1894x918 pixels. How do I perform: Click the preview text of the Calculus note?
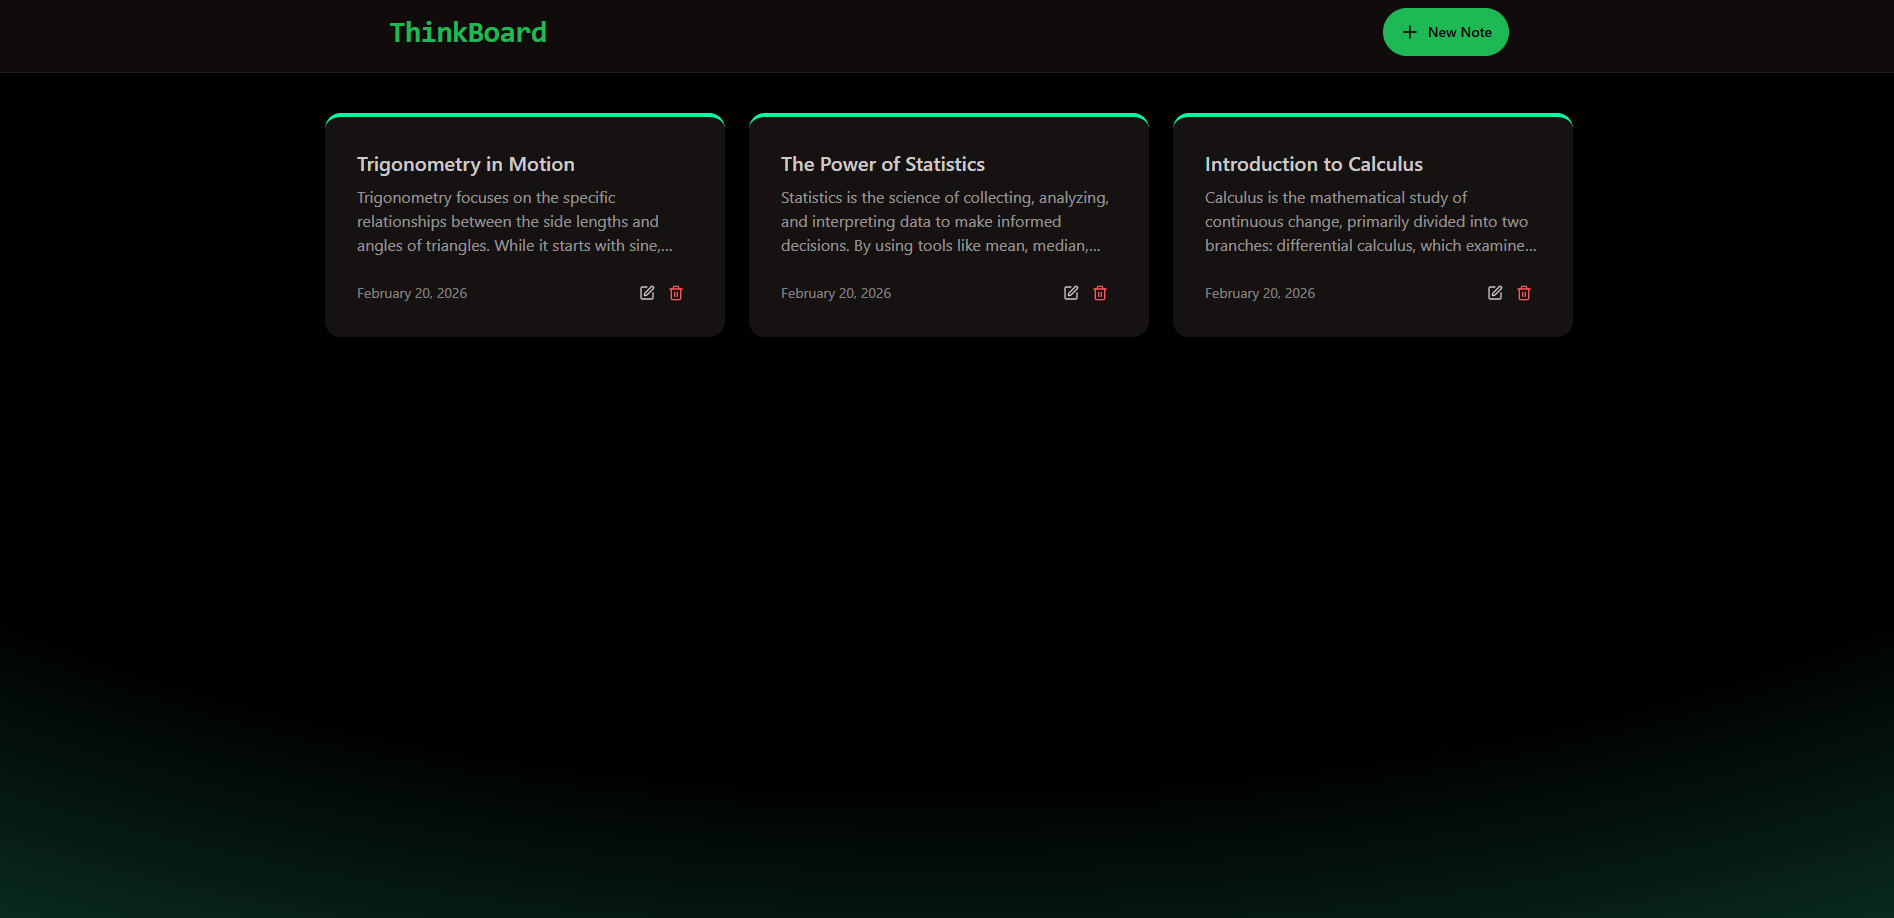coord(1370,221)
